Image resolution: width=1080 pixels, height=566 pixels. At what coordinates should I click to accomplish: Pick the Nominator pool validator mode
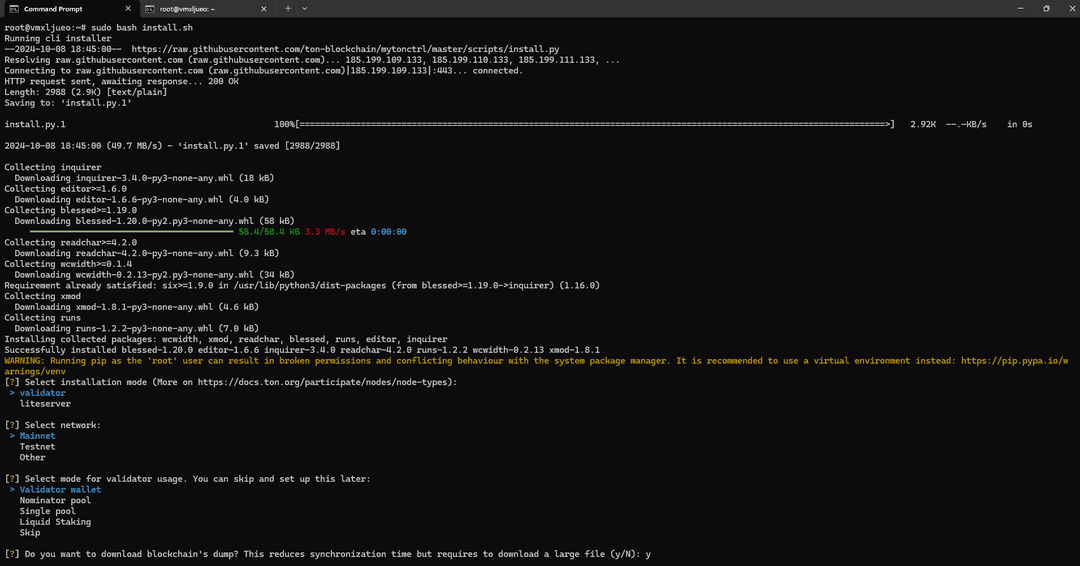56,500
